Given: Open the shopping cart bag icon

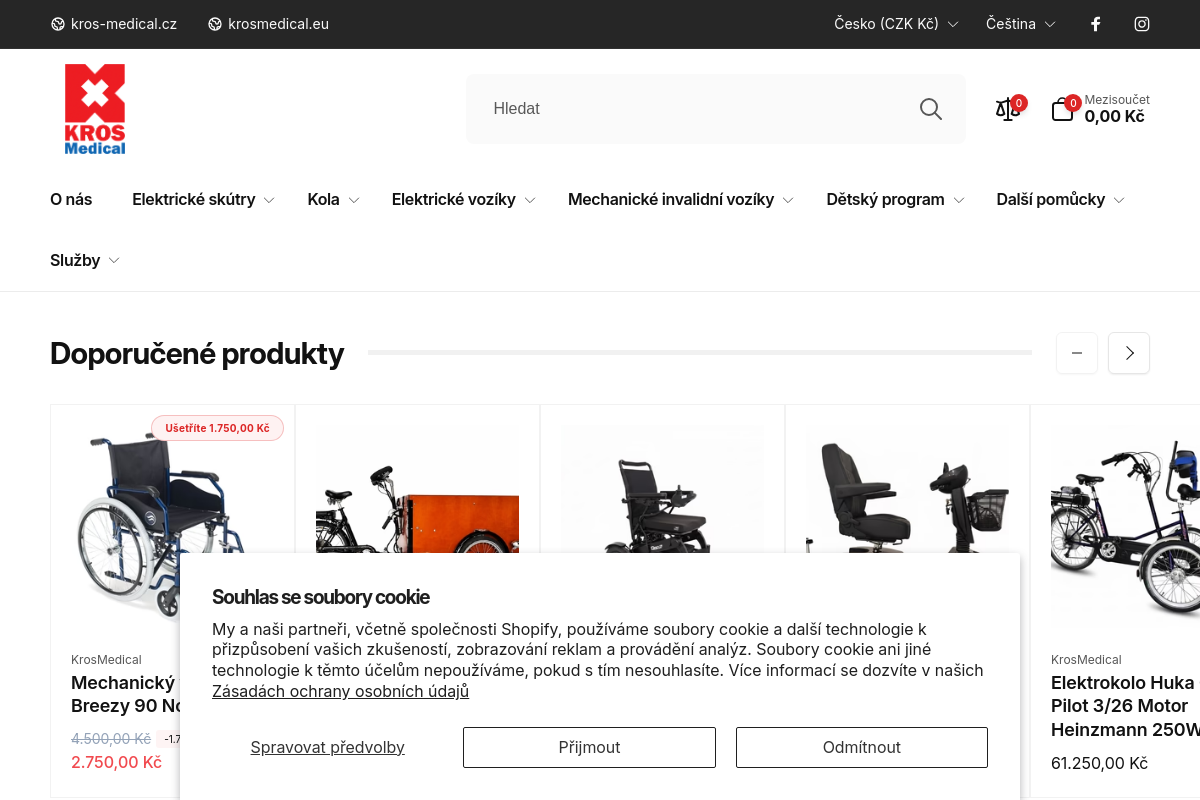Looking at the screenshot, I should [1062, 109].
